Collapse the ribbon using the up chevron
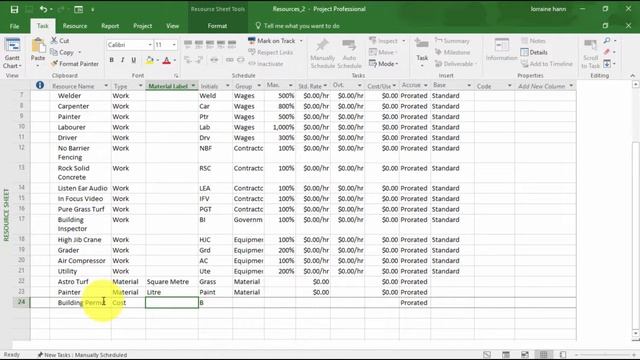This screenshot has width=640, height=360. click(x=632, y=76)
